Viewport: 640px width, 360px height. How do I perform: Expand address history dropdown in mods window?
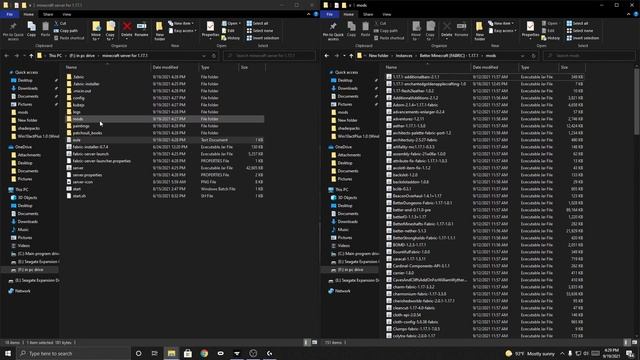tap(522, 56)
